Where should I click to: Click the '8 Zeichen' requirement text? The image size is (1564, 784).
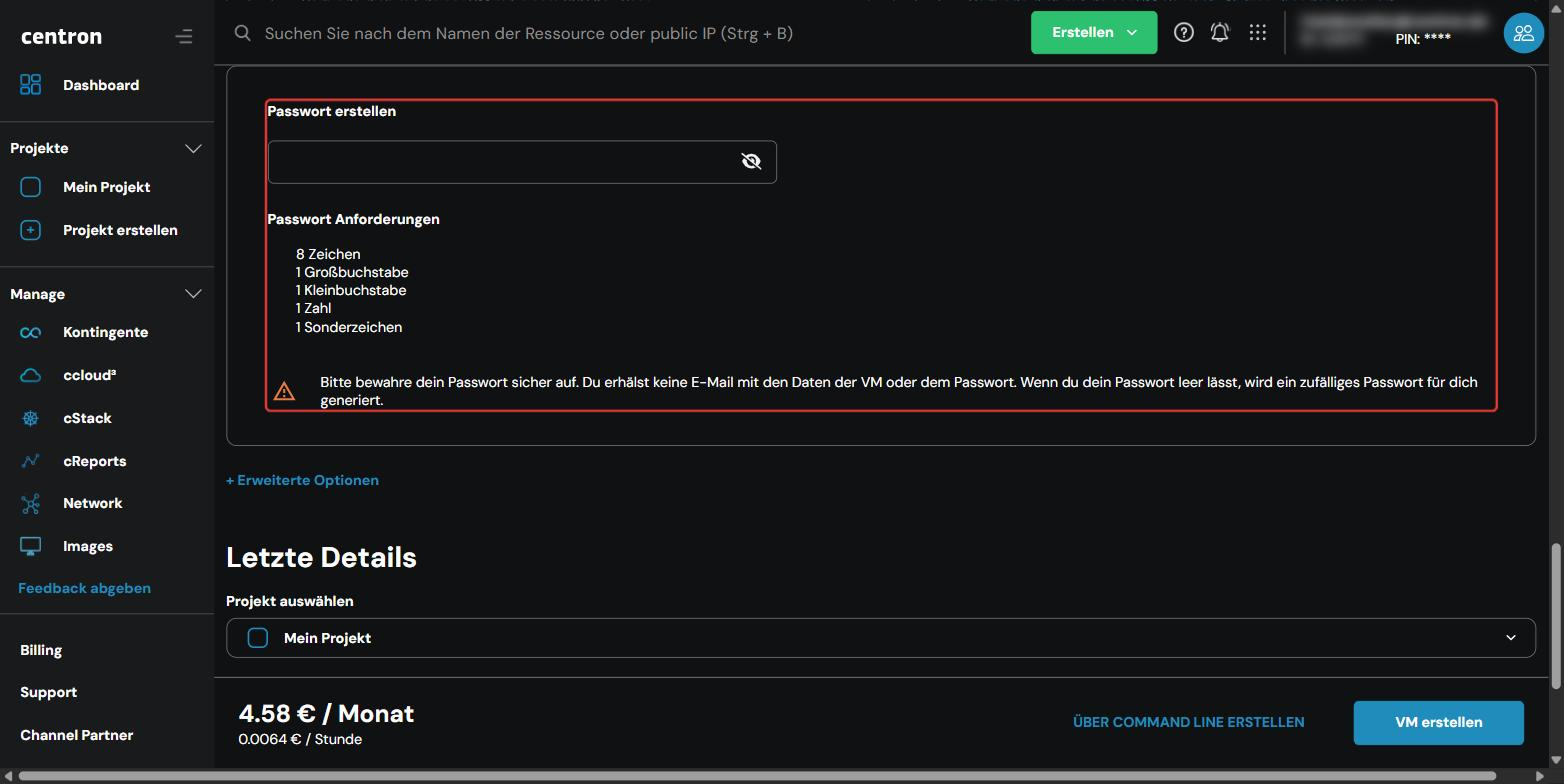pyautogui.click(x=328, y=254)
